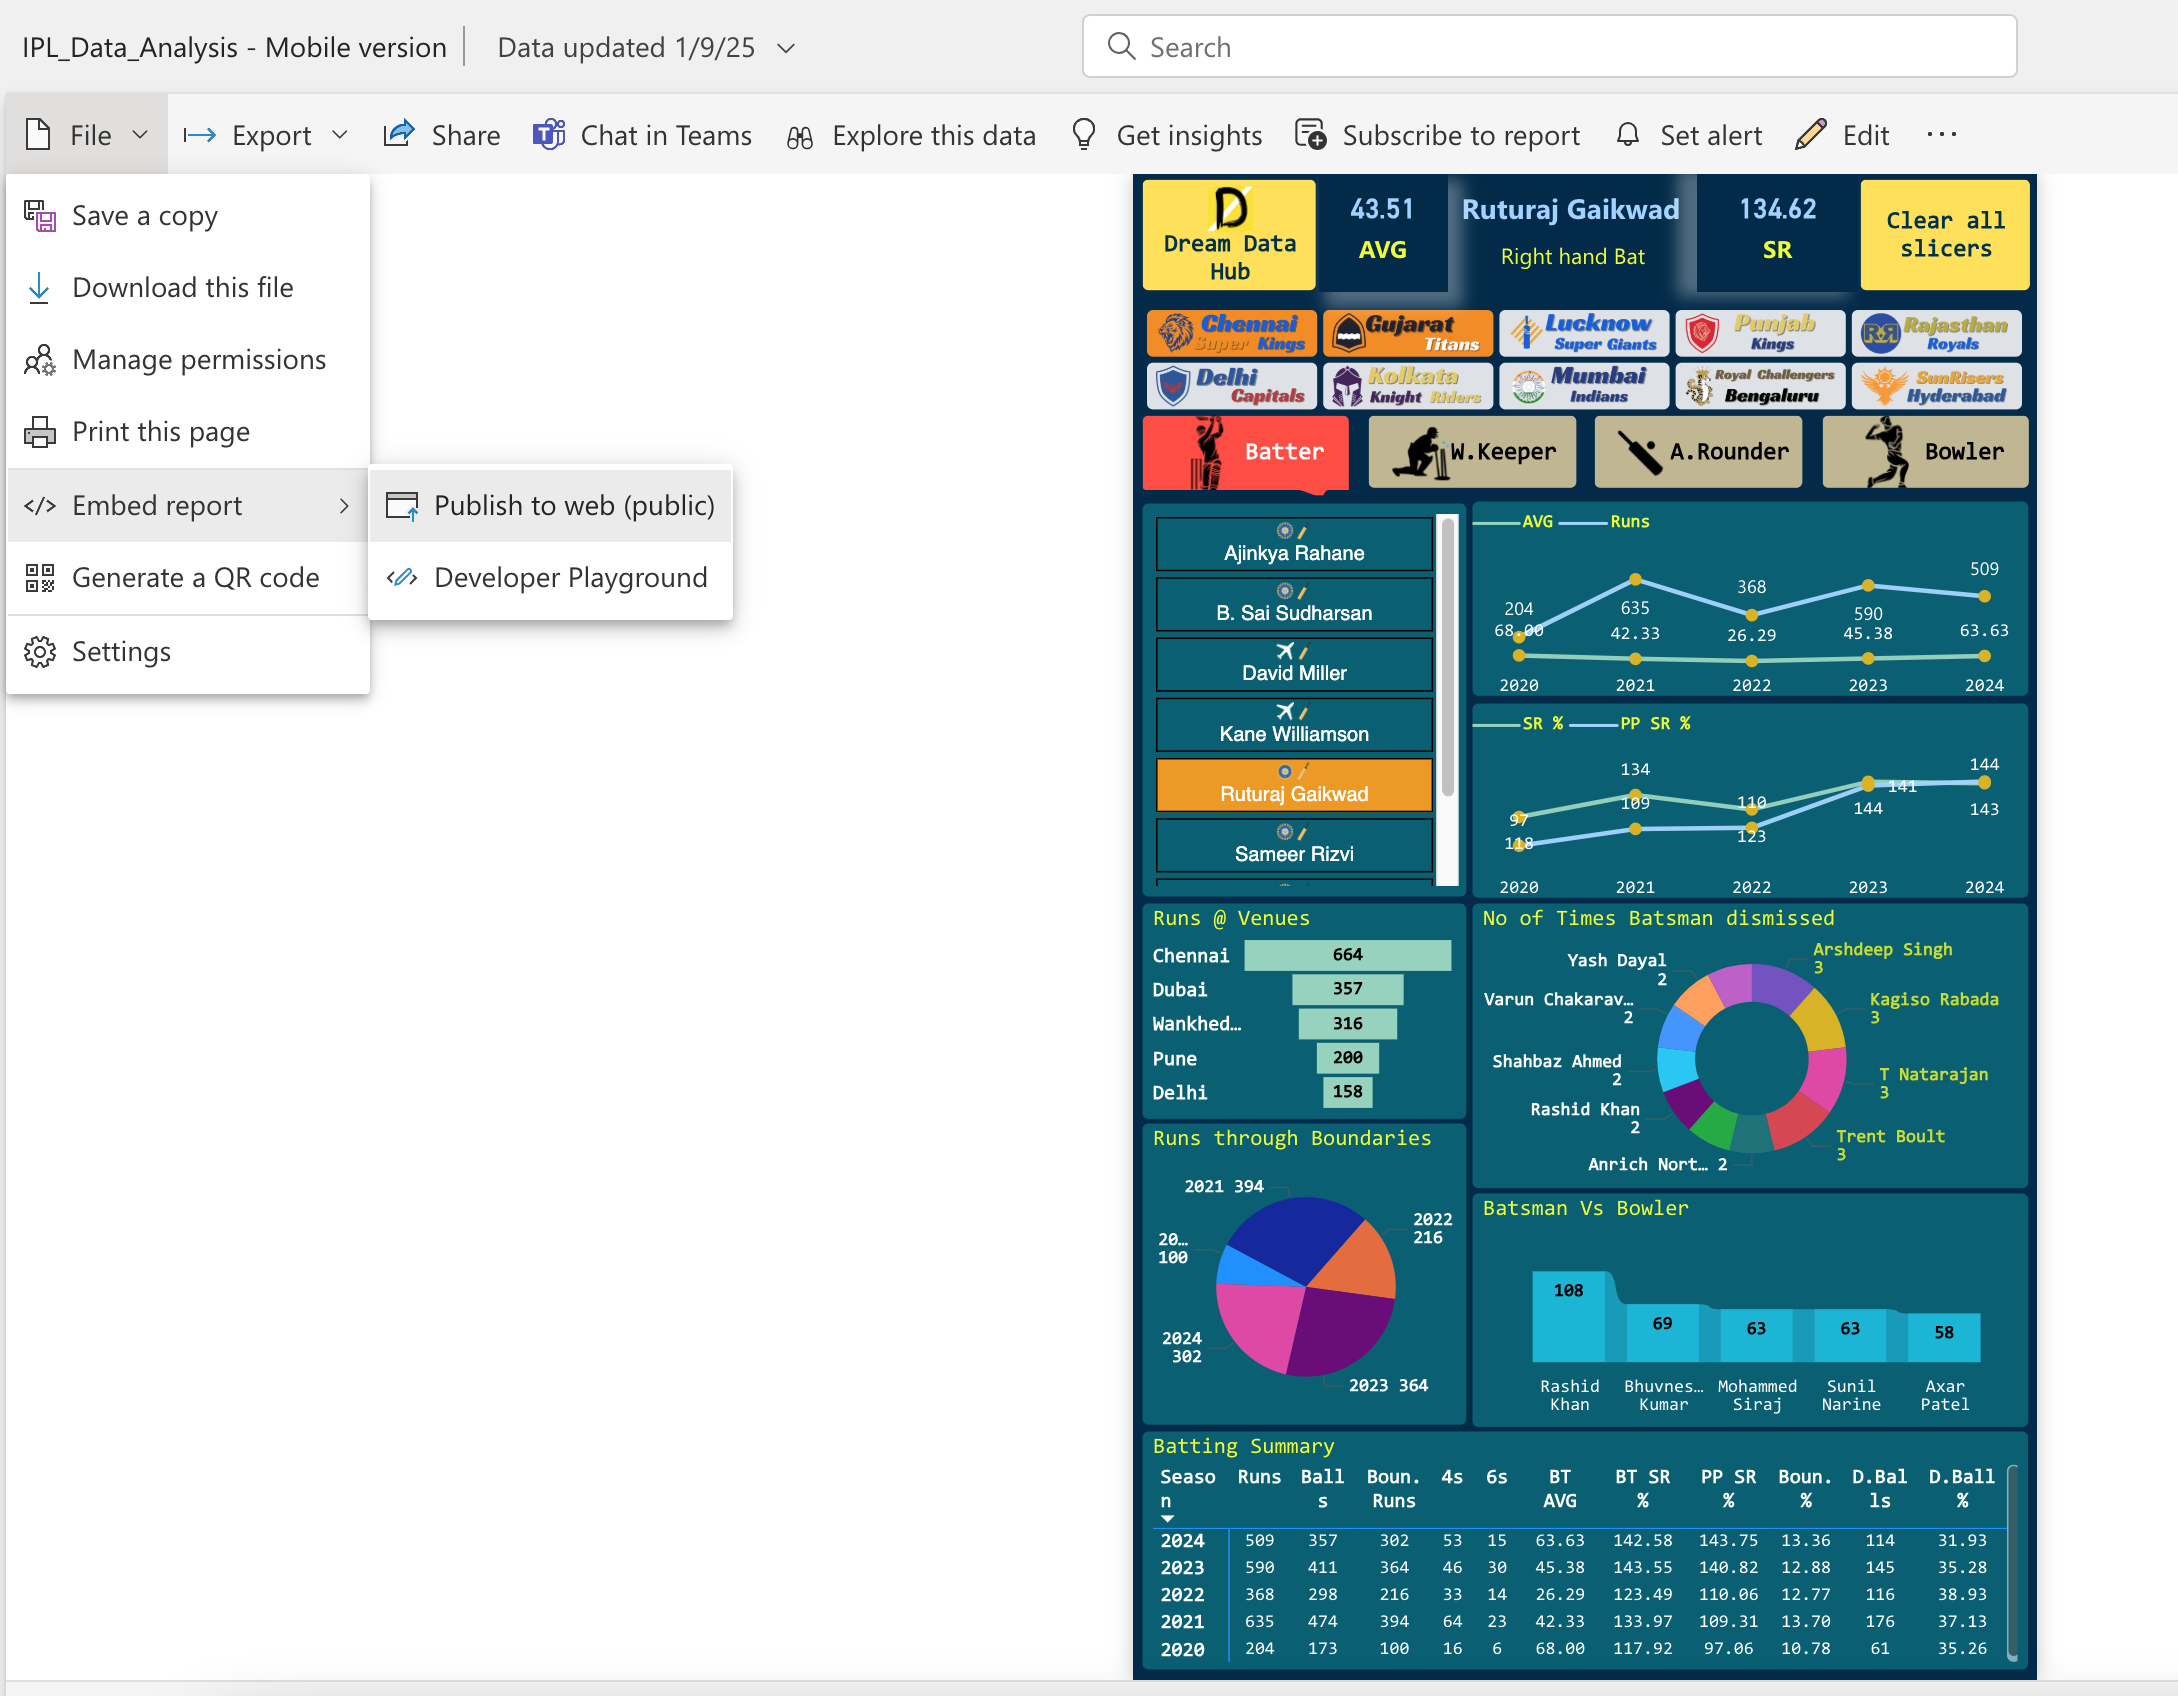Select Kane Williamson in player slicer

click(x=1294, y=725)
